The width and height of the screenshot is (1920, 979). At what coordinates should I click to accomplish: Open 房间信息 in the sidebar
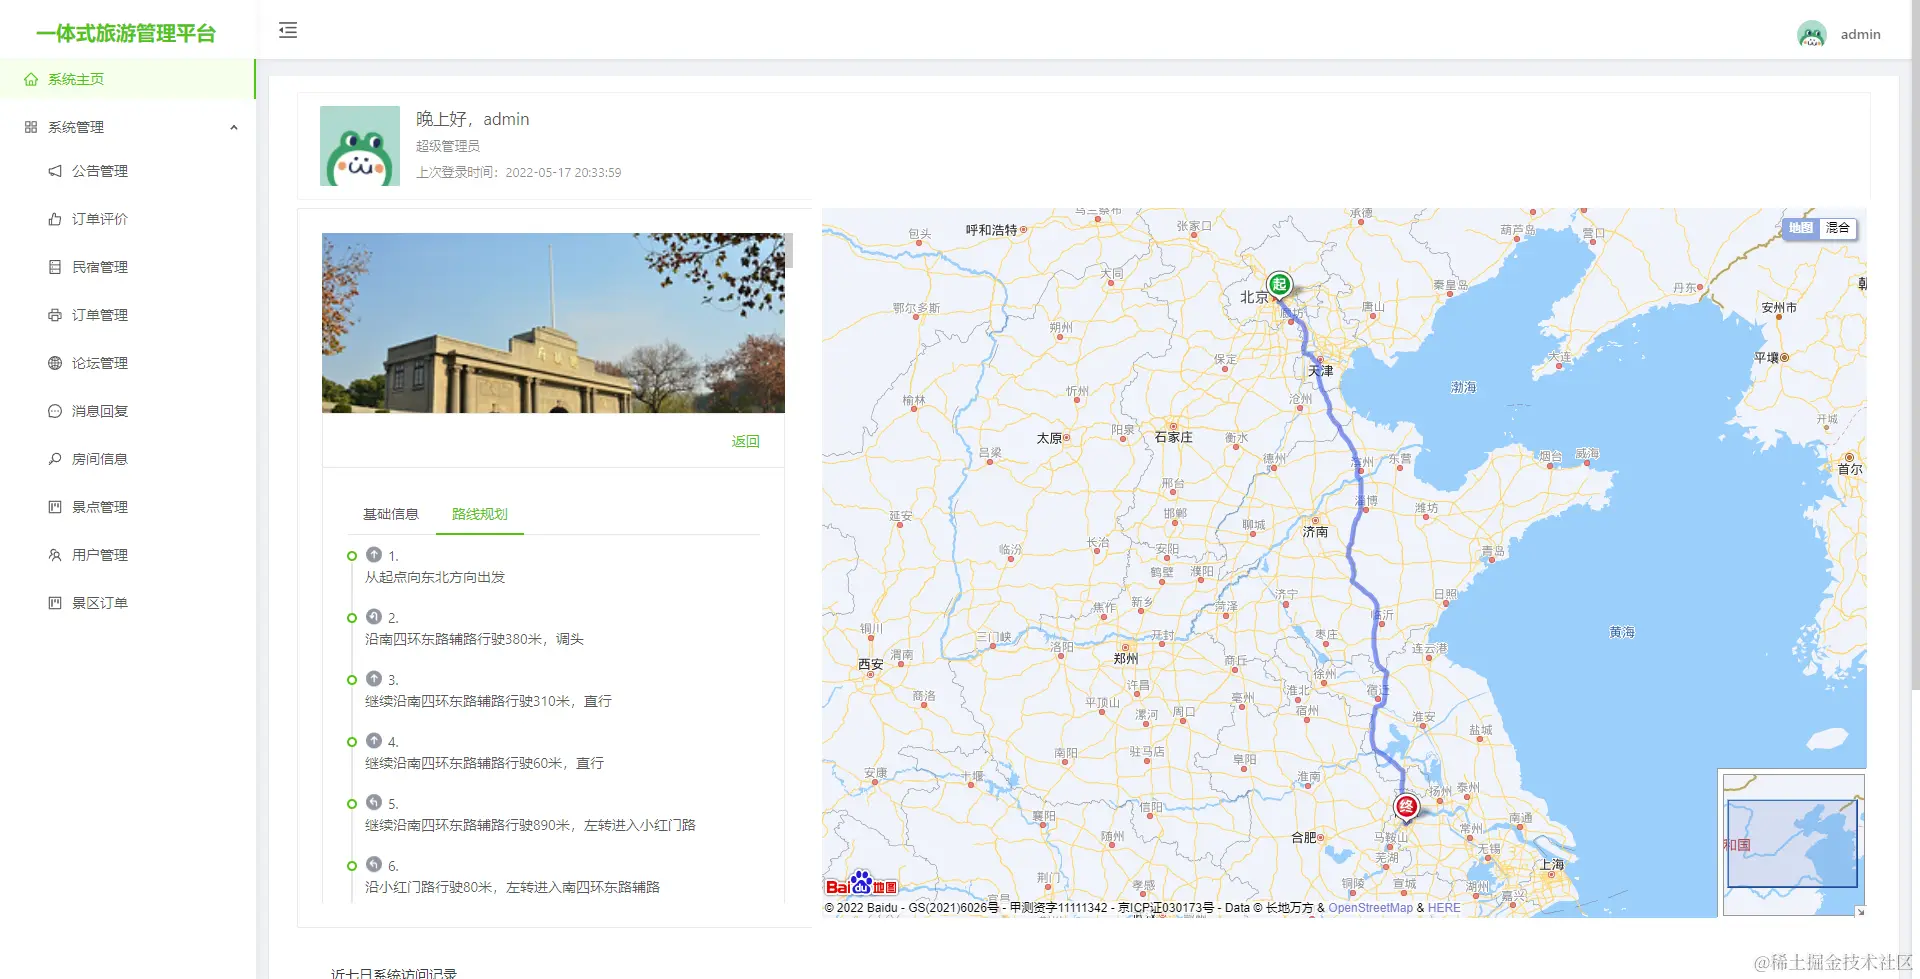[127, 459]
